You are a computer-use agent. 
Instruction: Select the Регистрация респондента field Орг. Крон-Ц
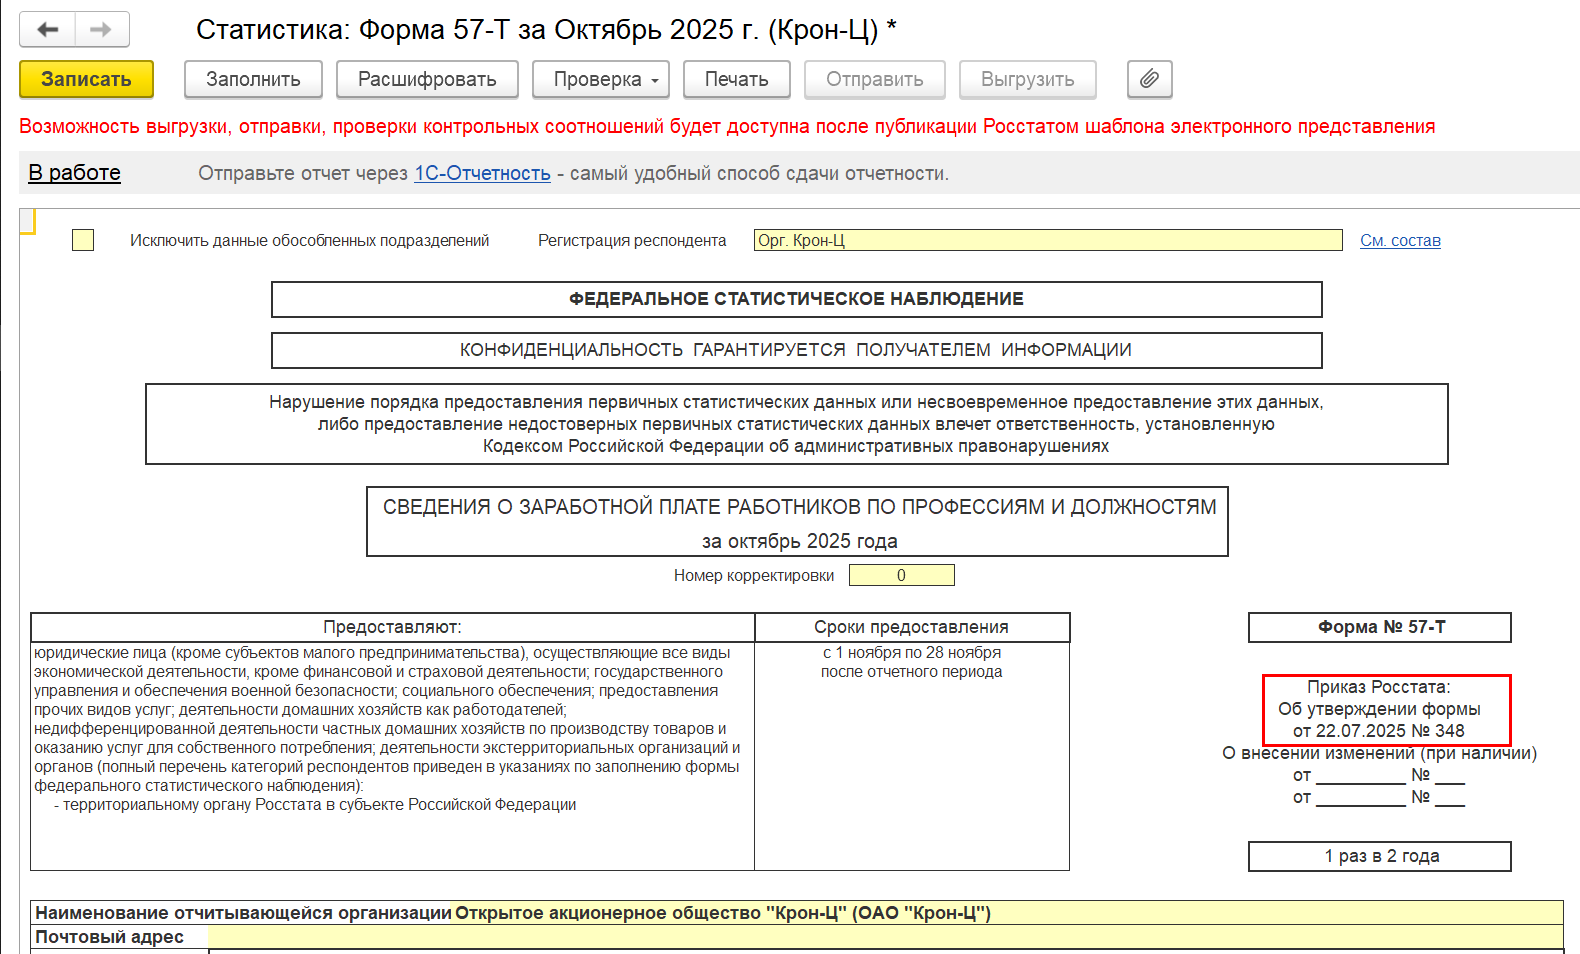pos(1048,240)
